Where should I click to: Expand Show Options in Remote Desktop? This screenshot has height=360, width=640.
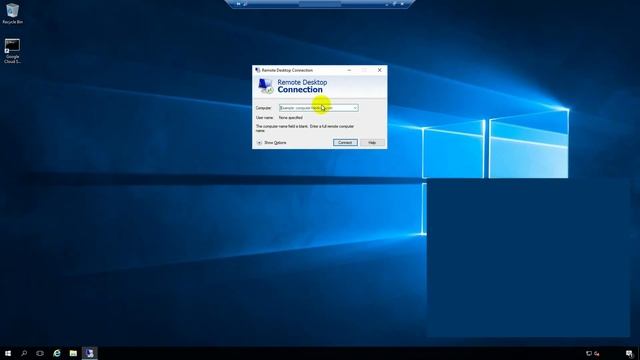click(271, 142)
